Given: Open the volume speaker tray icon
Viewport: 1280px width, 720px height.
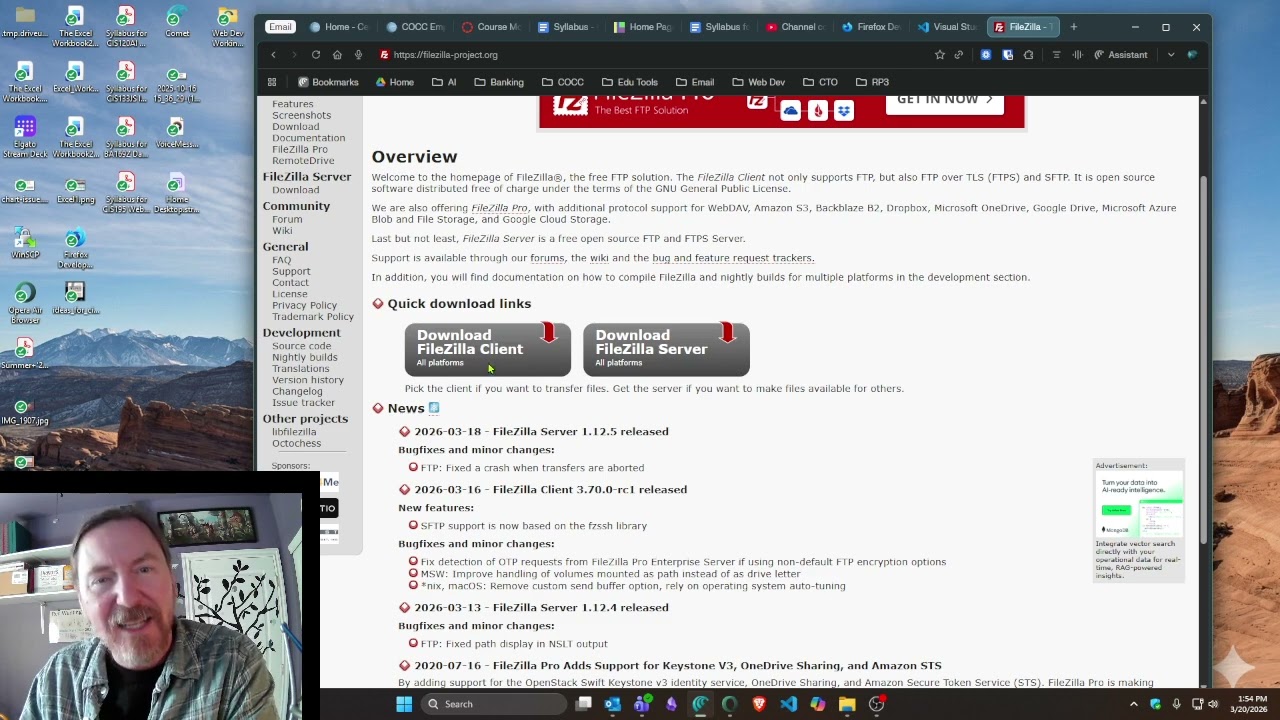Looking at the screenshot, I should 1213,704.
